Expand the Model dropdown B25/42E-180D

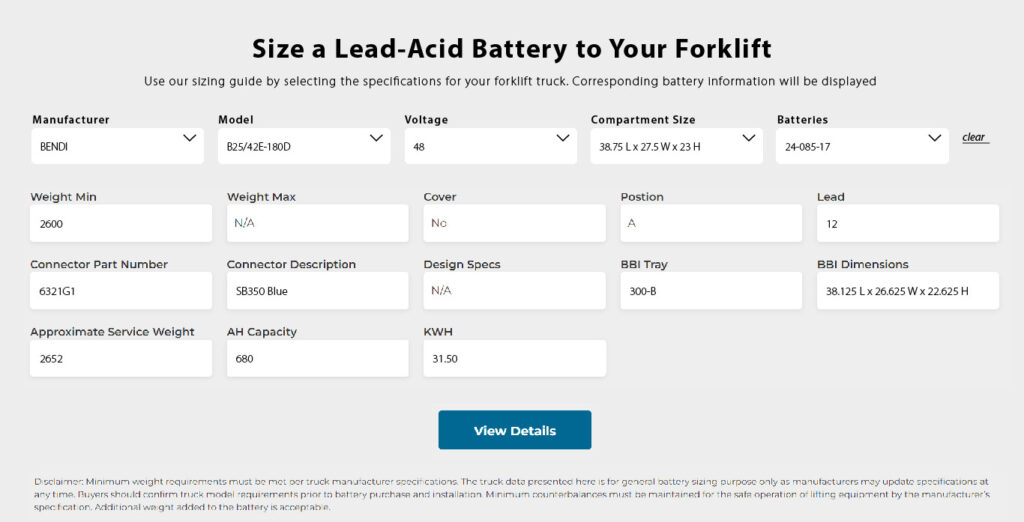304,146
